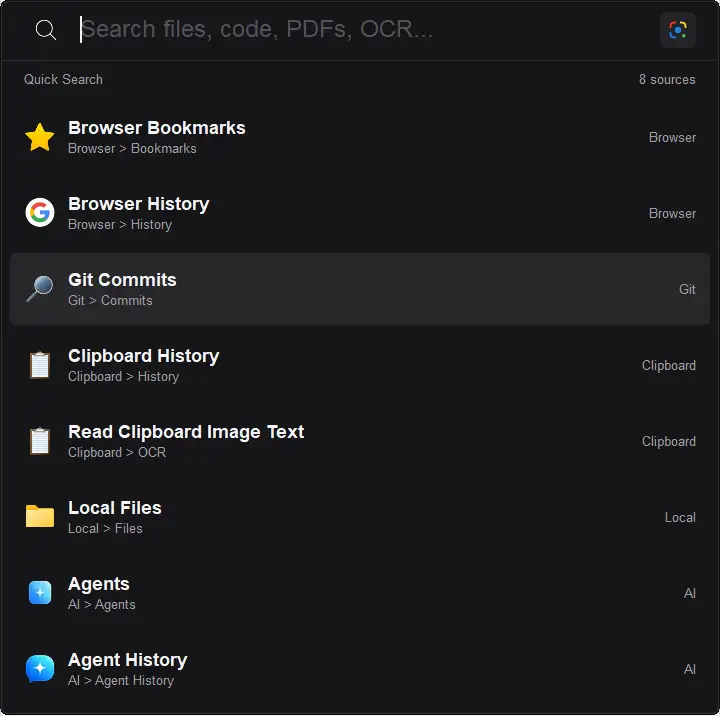The width and height of the screenshot is (720, 716).
Task: Click the Read Clipboard Image Text icon
Action: click(x=40, y=441)
